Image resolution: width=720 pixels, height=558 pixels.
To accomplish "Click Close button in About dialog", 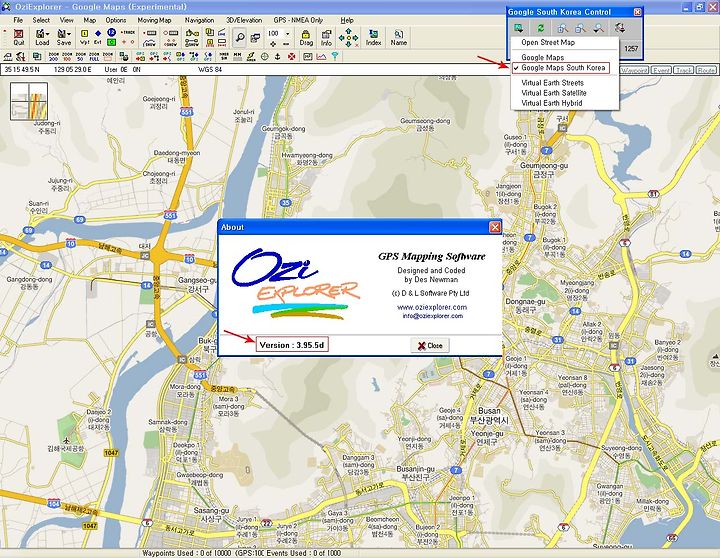I will click(430, 345).
